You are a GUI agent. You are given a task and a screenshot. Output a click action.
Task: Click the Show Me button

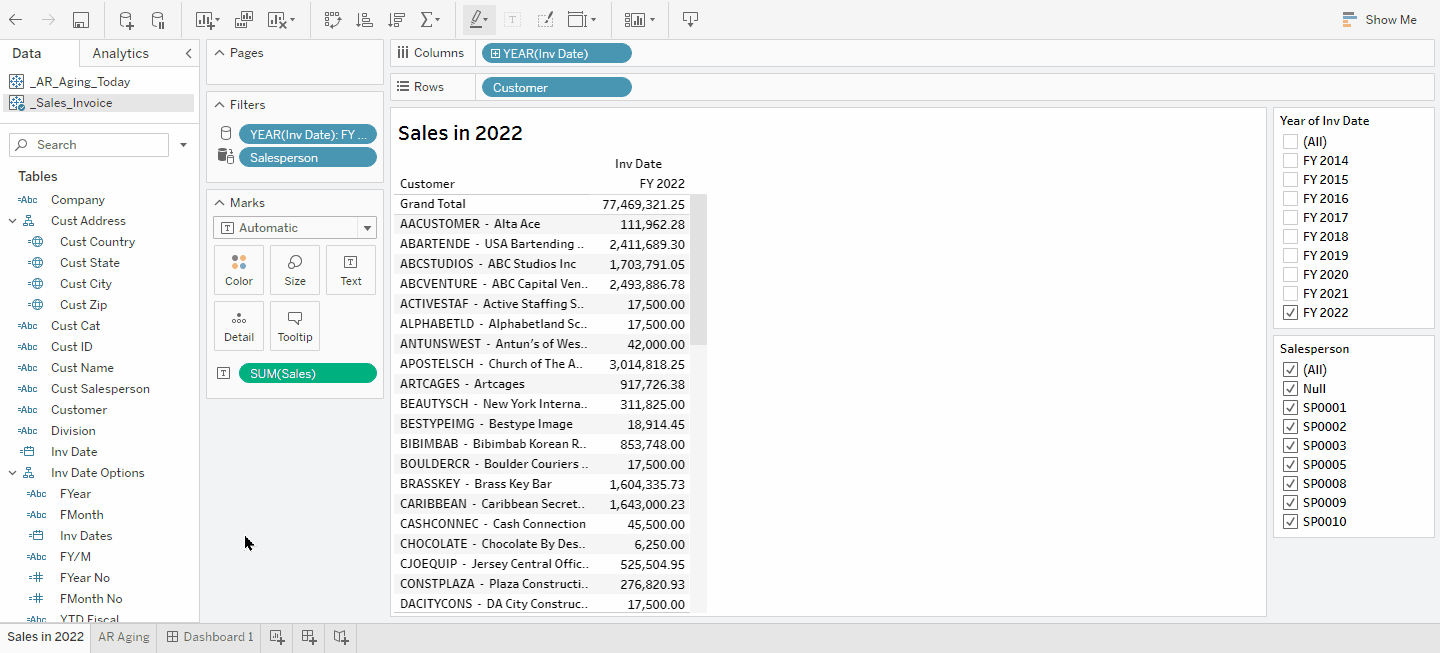click(1380, 20)
